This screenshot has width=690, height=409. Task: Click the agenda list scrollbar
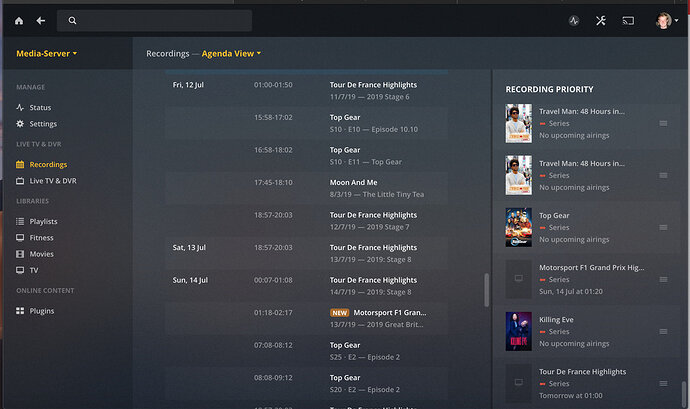pyautogui.click(x=486, y=290)
